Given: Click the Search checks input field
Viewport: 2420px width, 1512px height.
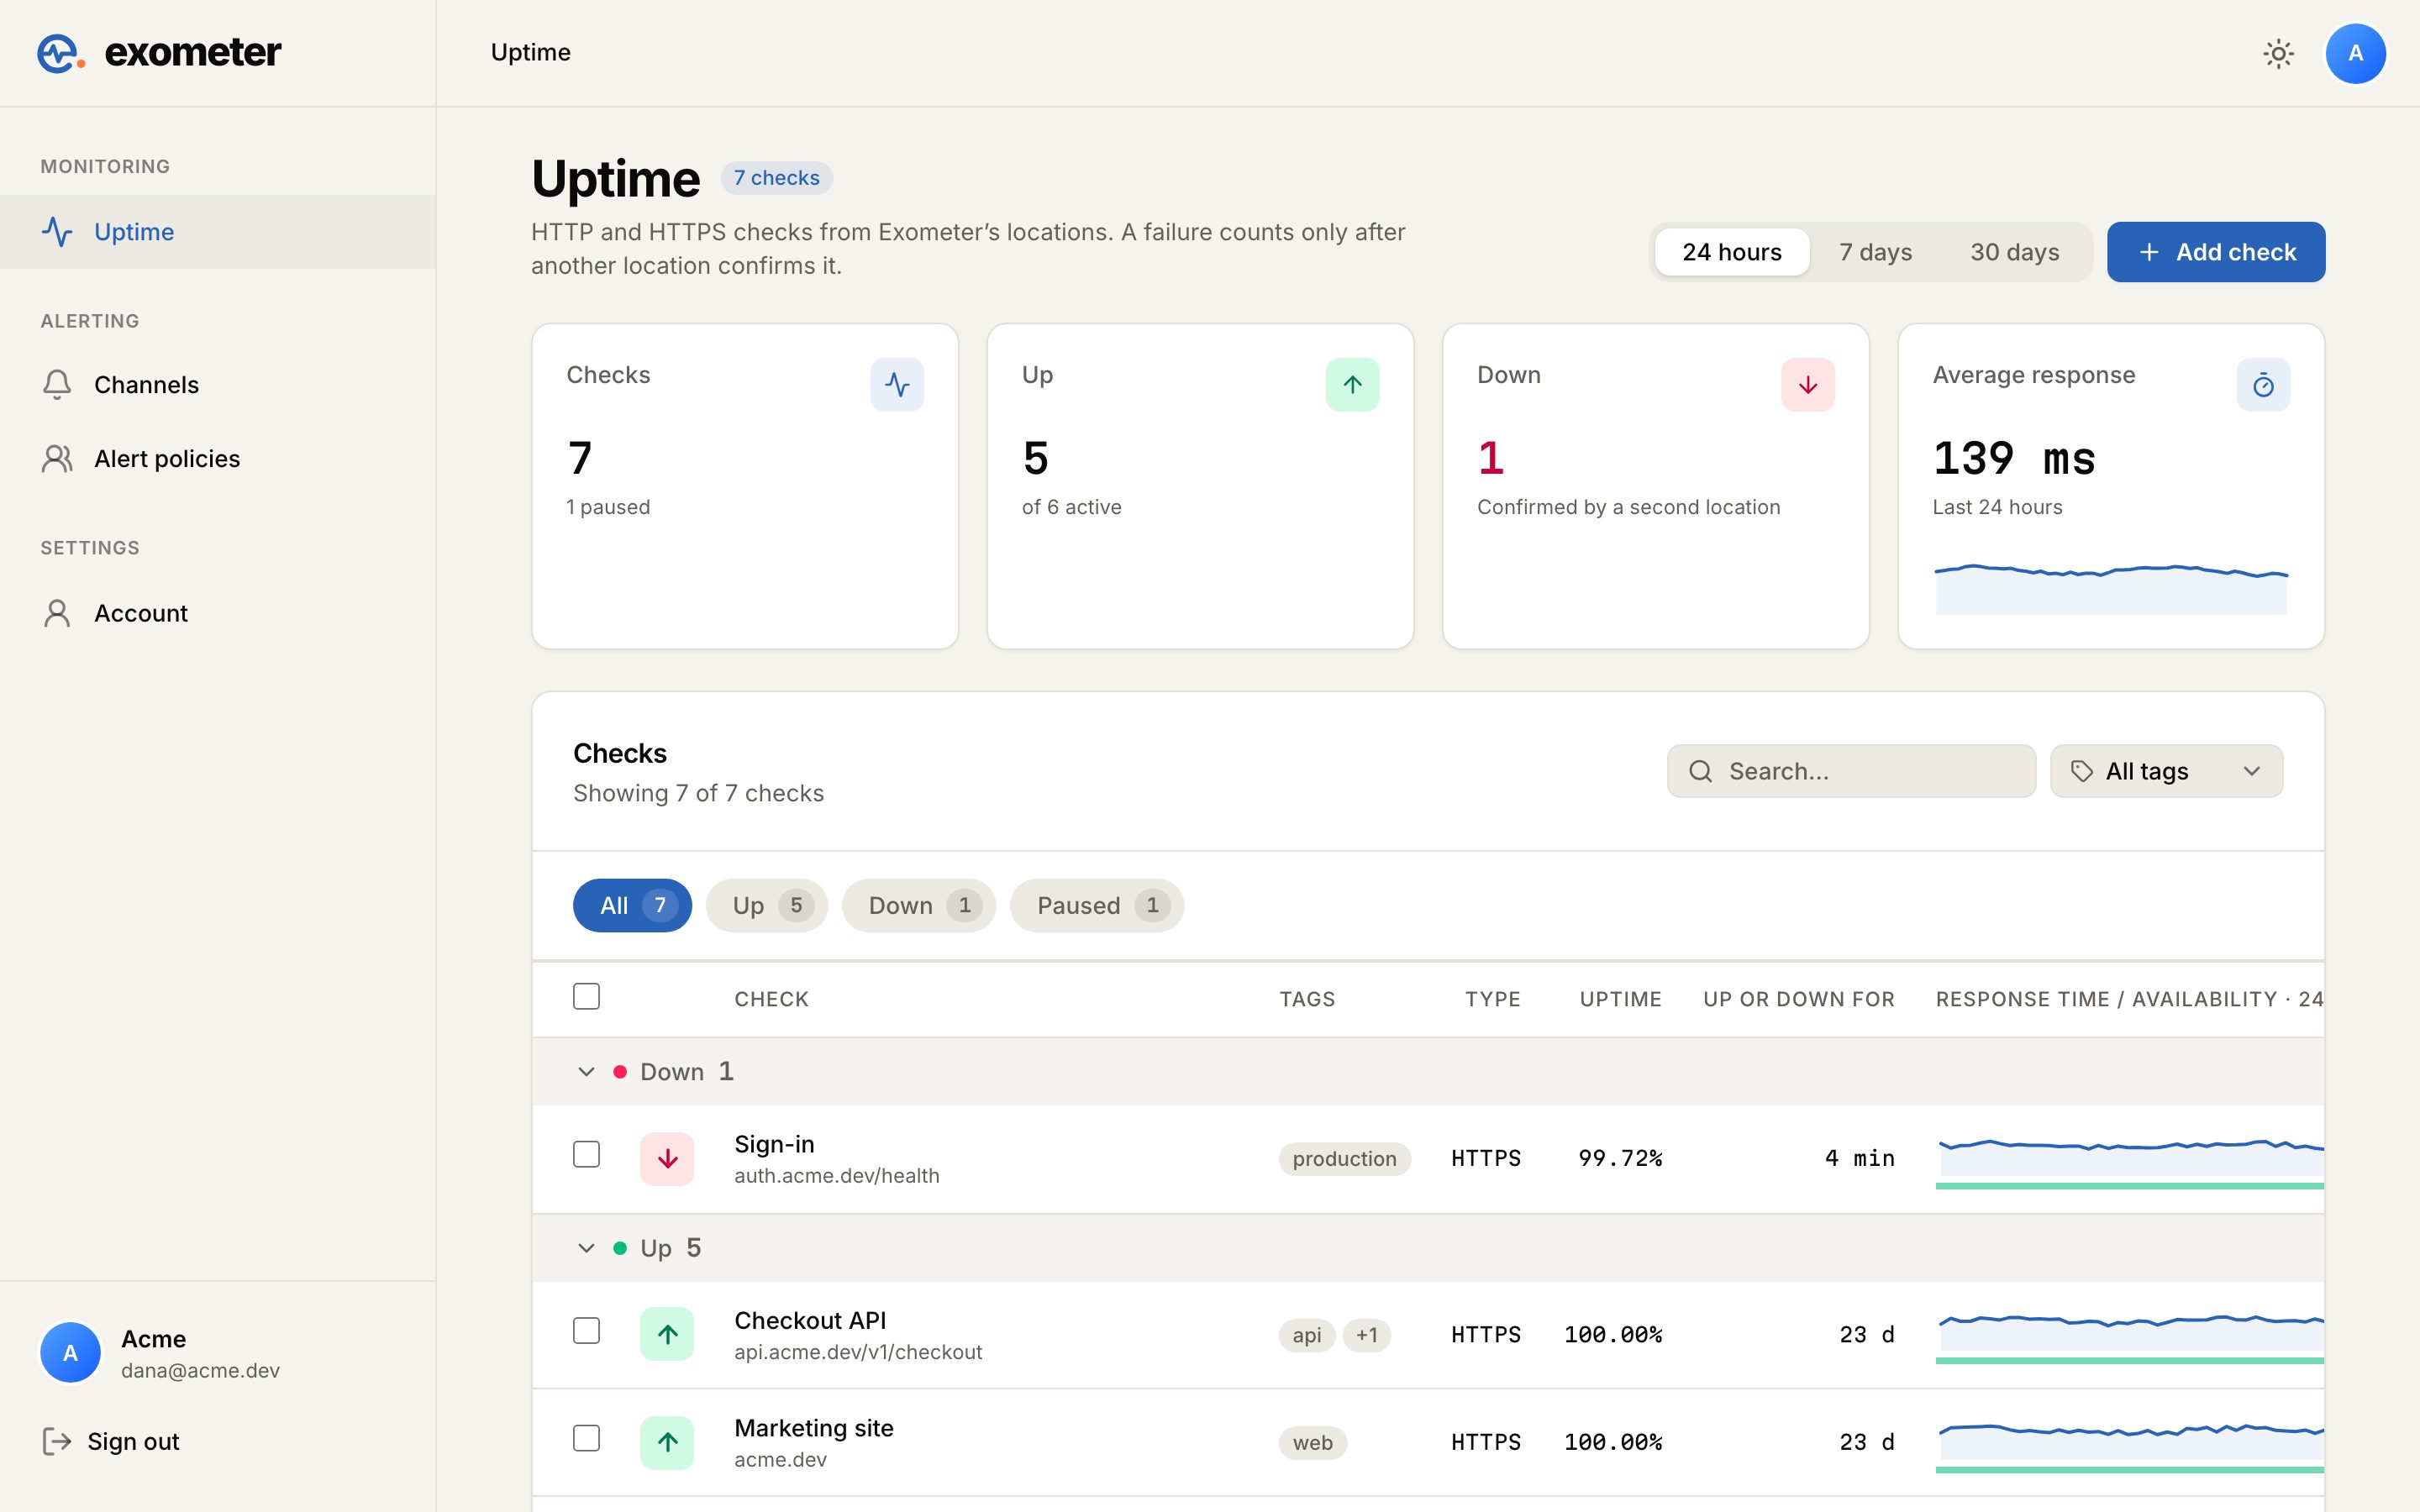Looking at the screenshot, I should pos(1851,771).
